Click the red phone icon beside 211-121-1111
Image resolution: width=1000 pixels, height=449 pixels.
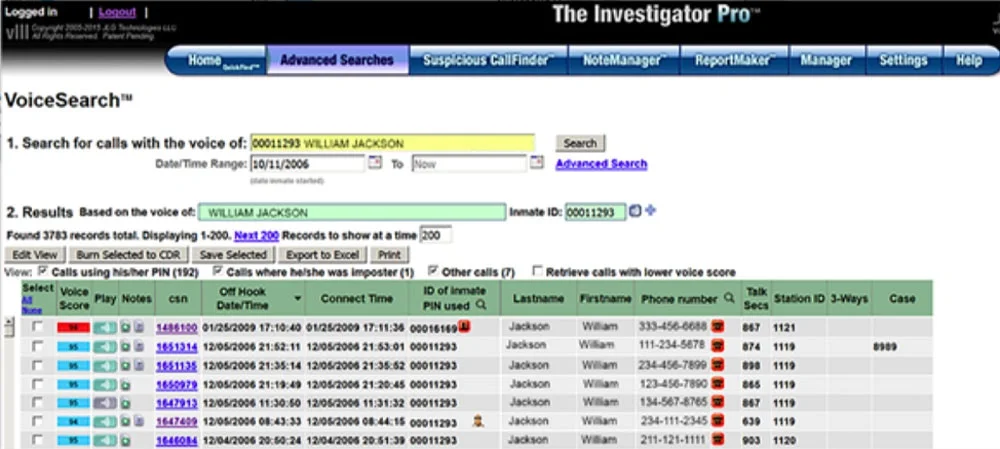718,439
